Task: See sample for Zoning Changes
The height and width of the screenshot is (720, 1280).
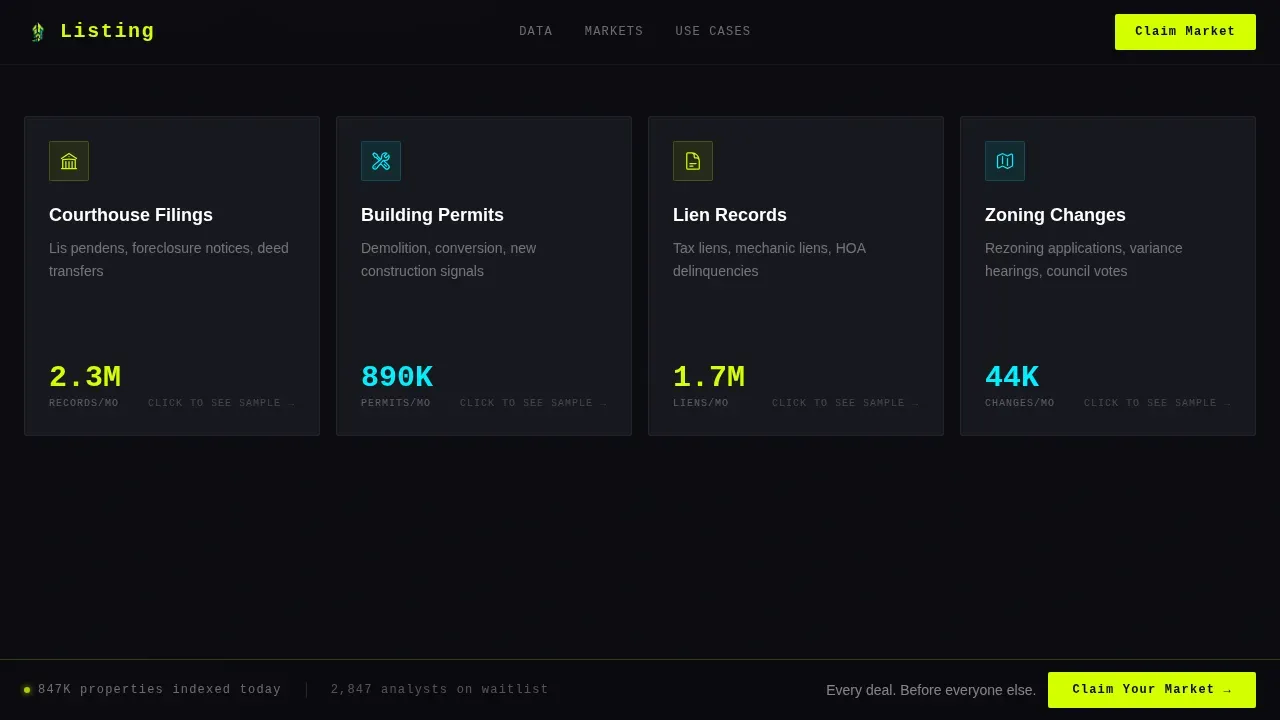Action: click(x=1158, y=404)
